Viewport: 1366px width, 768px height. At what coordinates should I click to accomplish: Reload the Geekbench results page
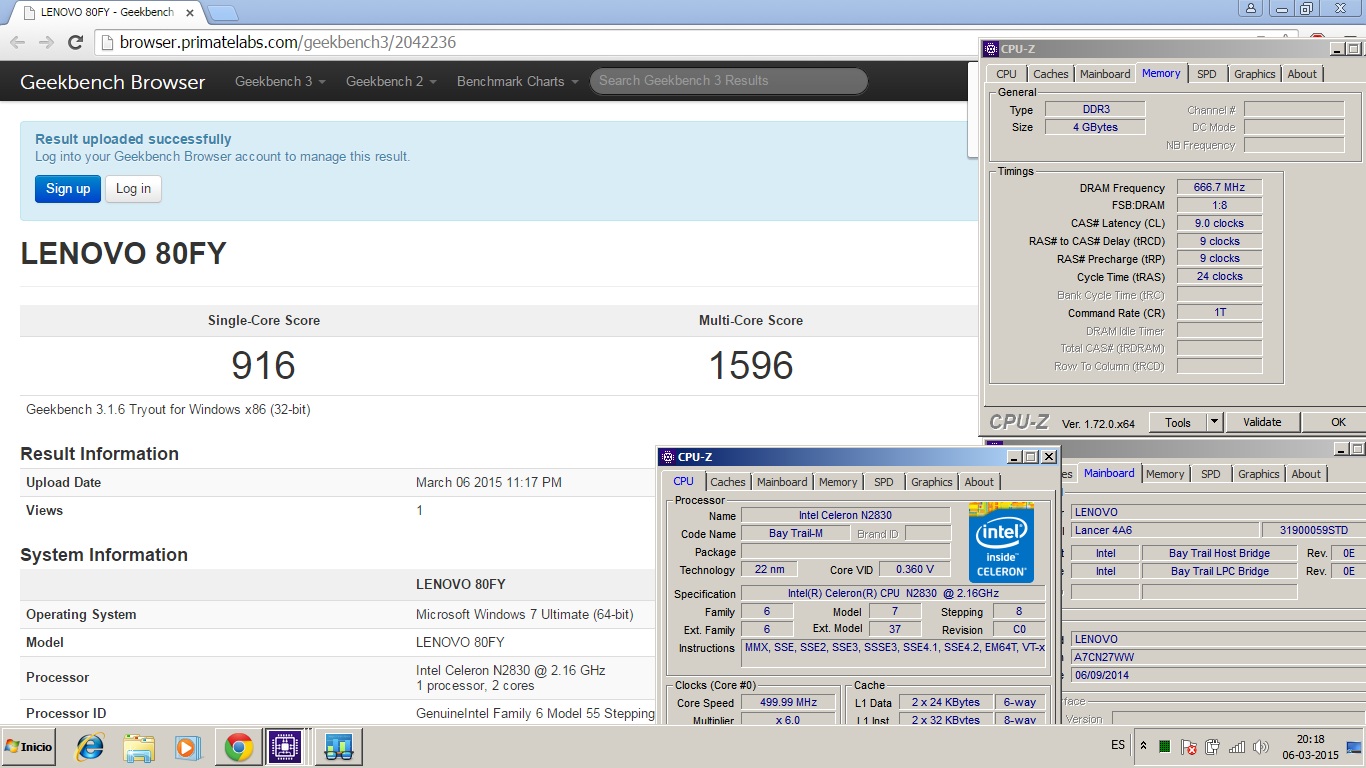click(75, 42)
